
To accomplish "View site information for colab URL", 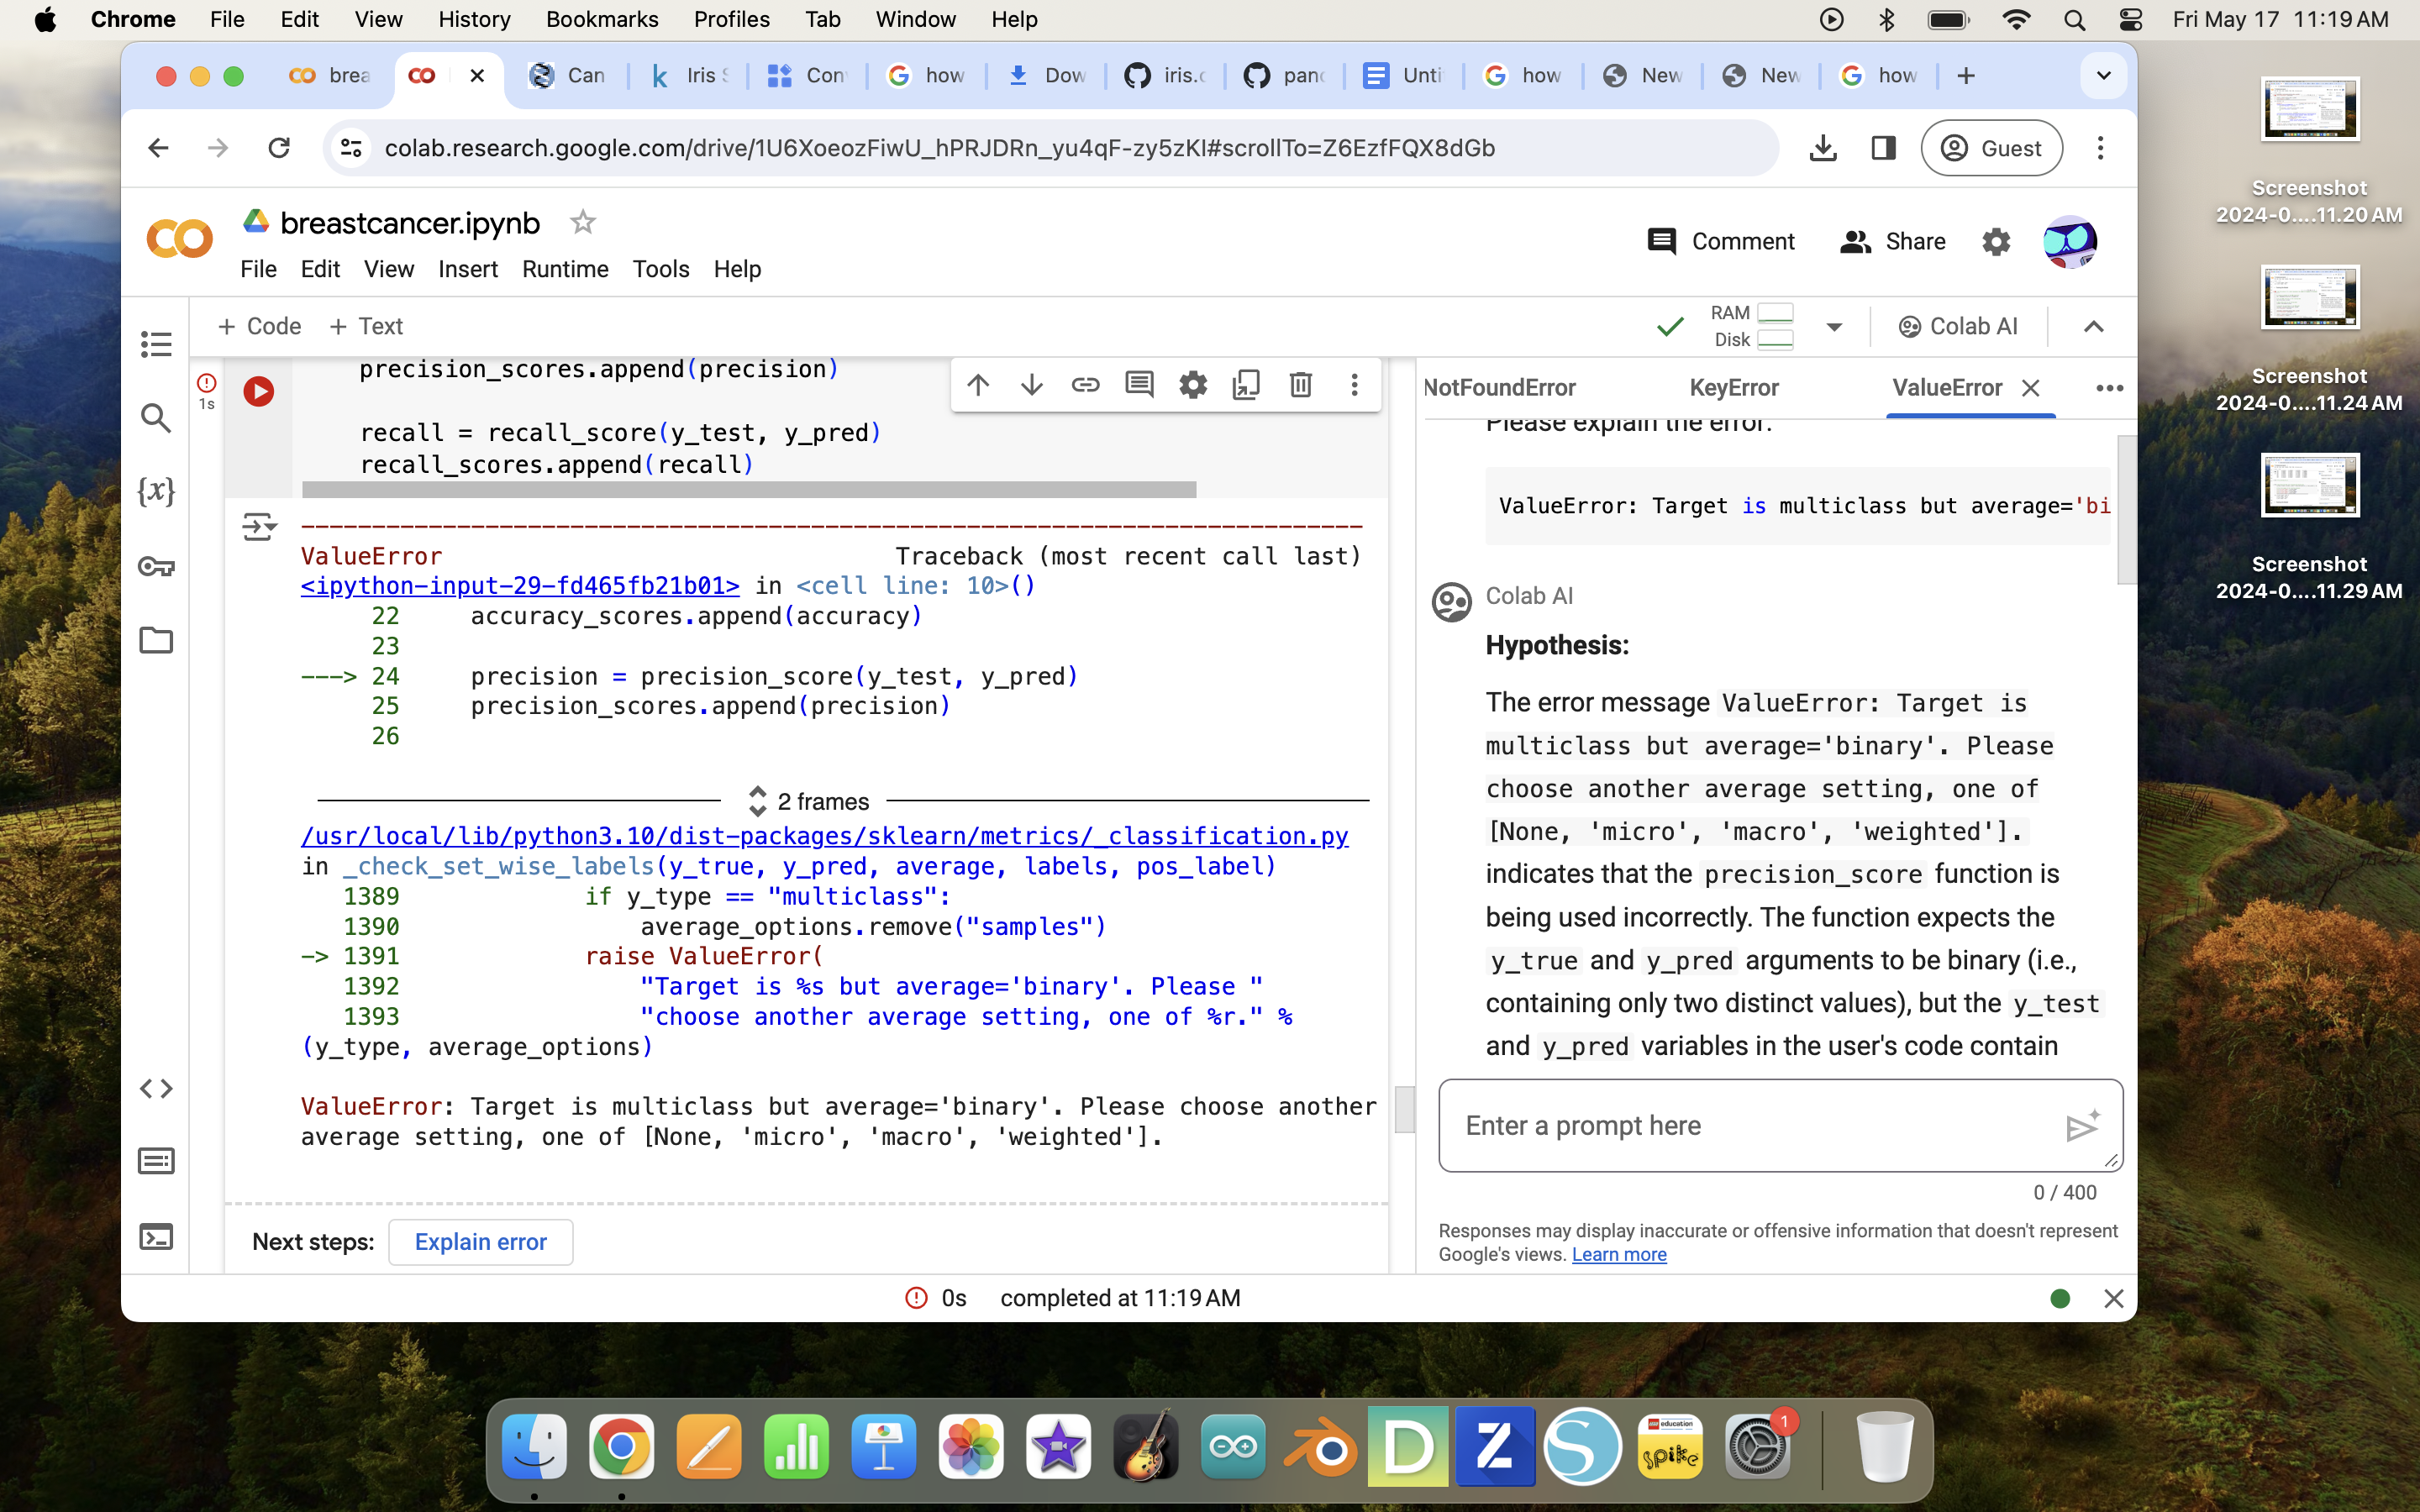I will 351,148.
